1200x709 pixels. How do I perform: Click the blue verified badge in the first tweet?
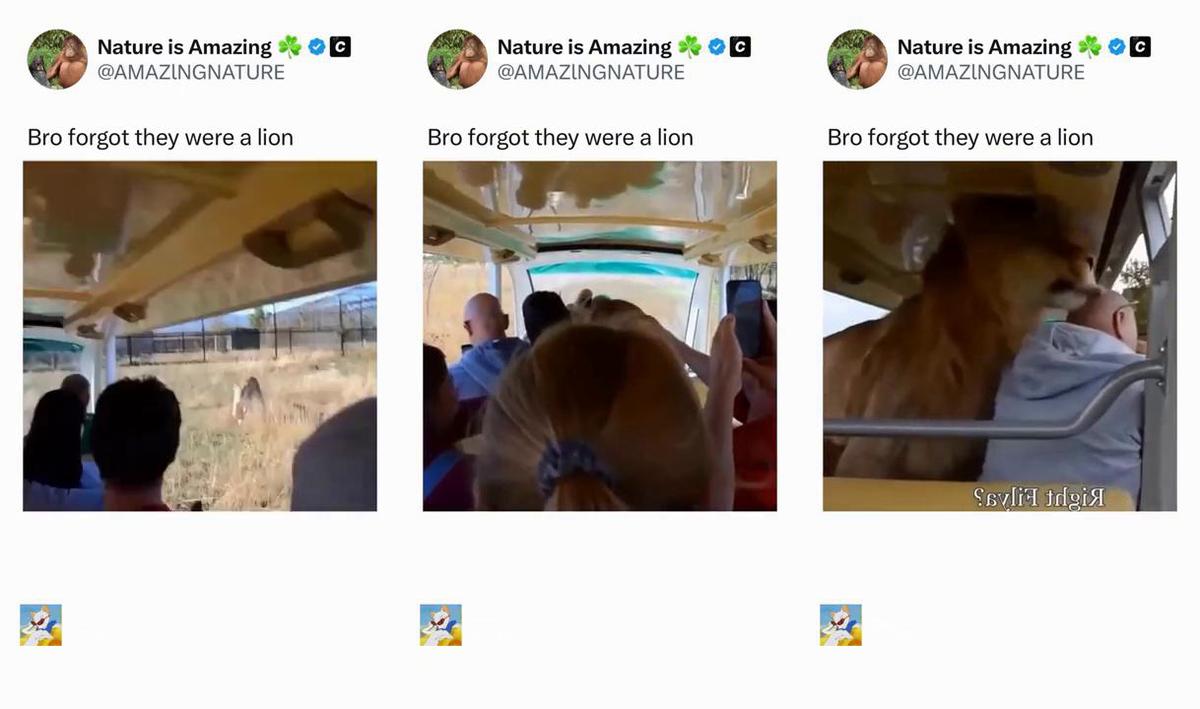point(316,46)
